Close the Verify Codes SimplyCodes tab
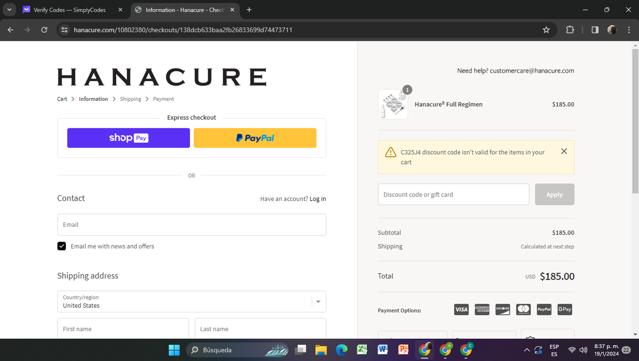The width and height of the screenshot is (639, 361). [120, 10]
